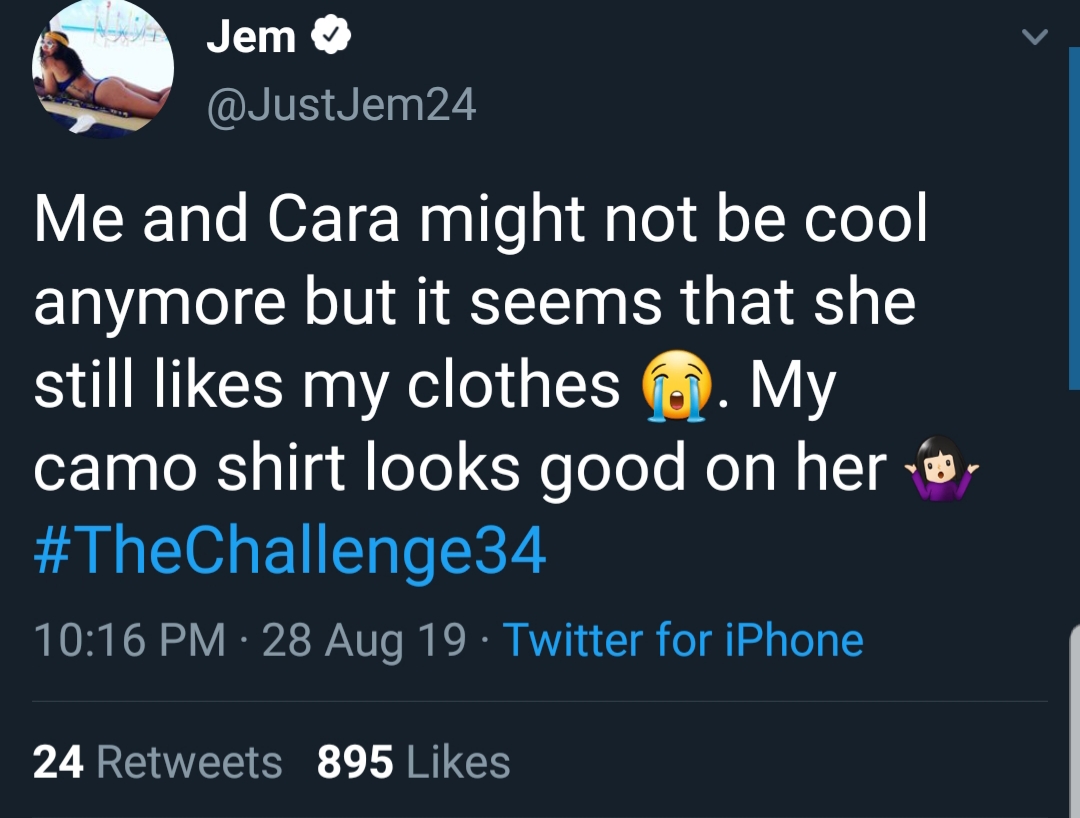View the 24 Retweets list

point(158,762)
